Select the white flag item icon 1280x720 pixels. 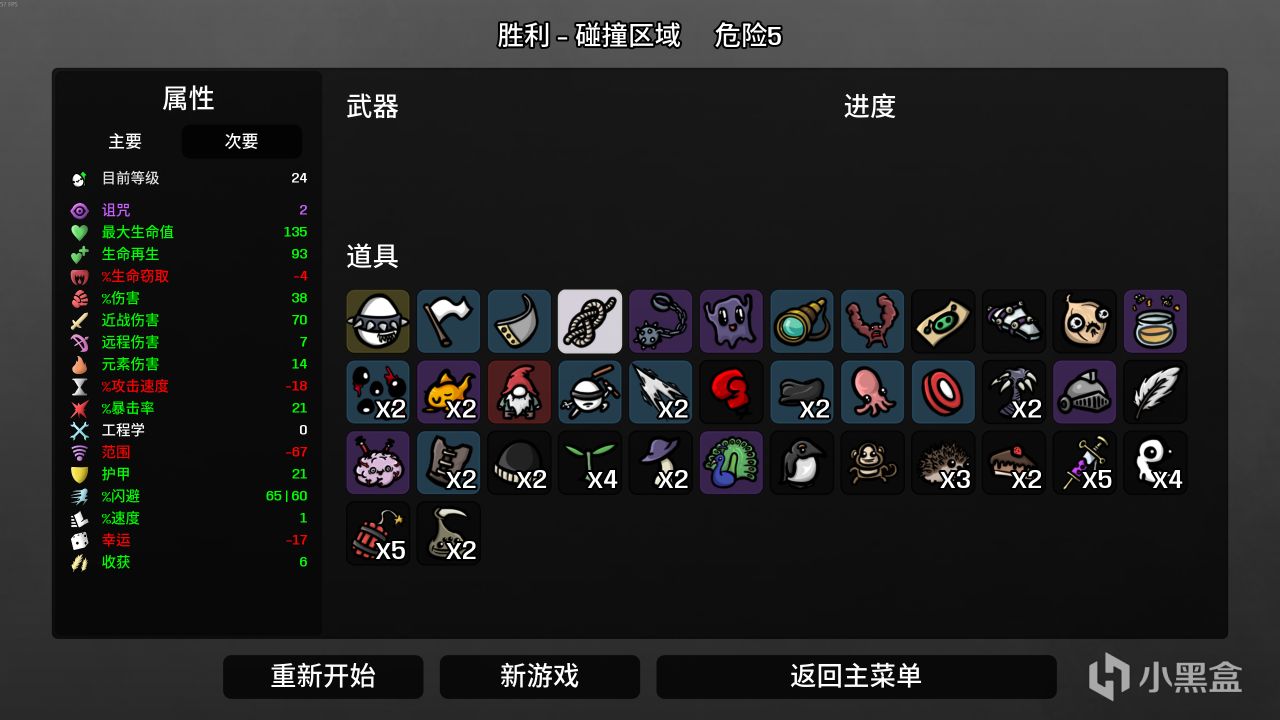click(449, 322)
